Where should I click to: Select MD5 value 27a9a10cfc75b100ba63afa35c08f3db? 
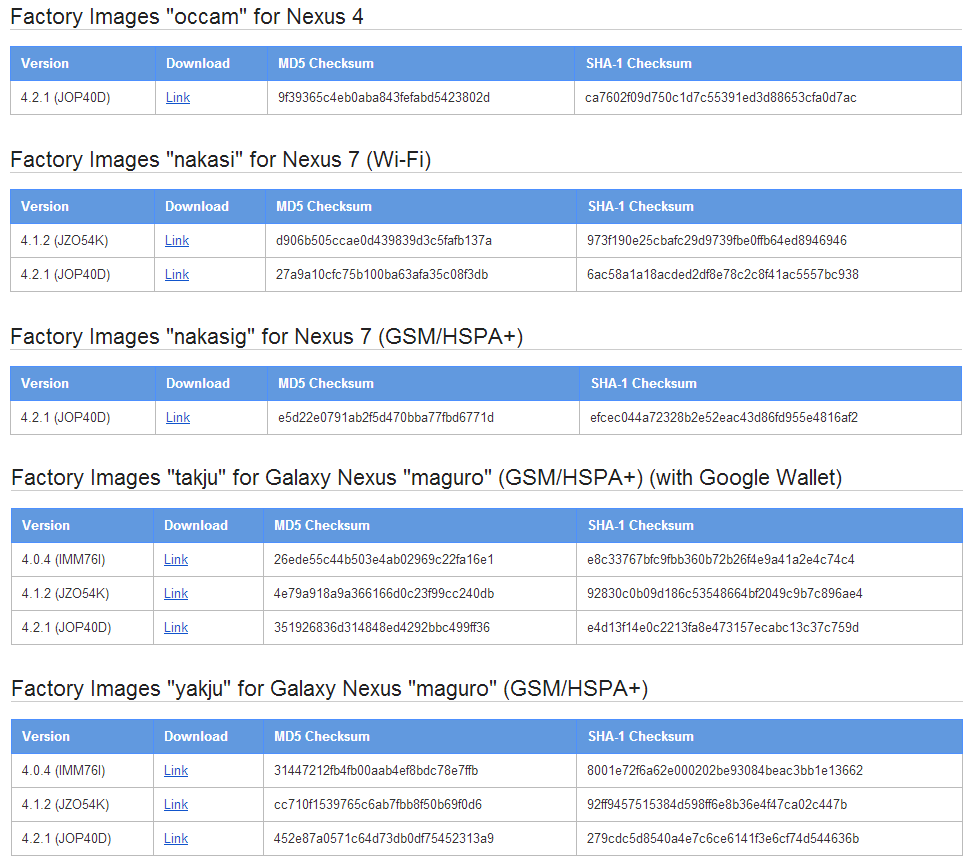[382, 275]
